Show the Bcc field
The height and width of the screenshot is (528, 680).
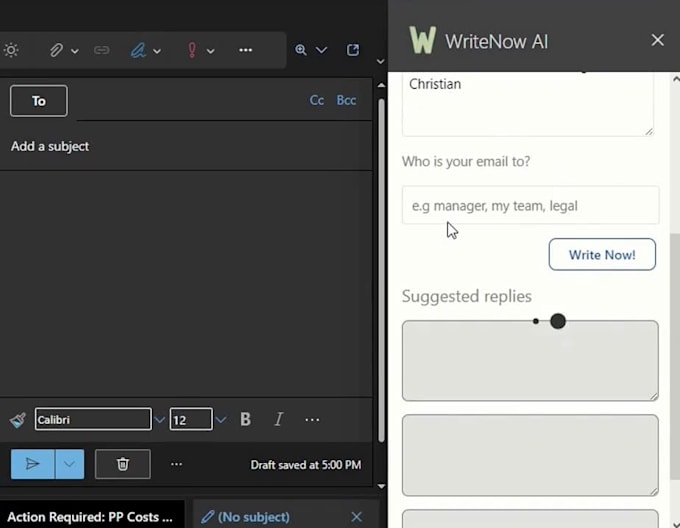pos(346,100)
